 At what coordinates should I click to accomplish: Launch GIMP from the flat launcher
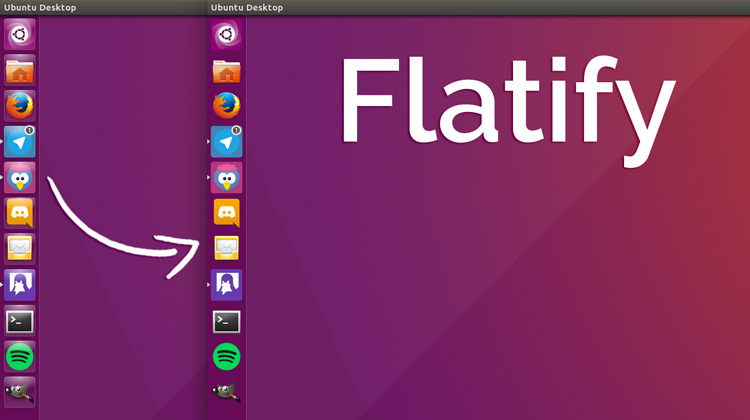click(x=227, y=392)
